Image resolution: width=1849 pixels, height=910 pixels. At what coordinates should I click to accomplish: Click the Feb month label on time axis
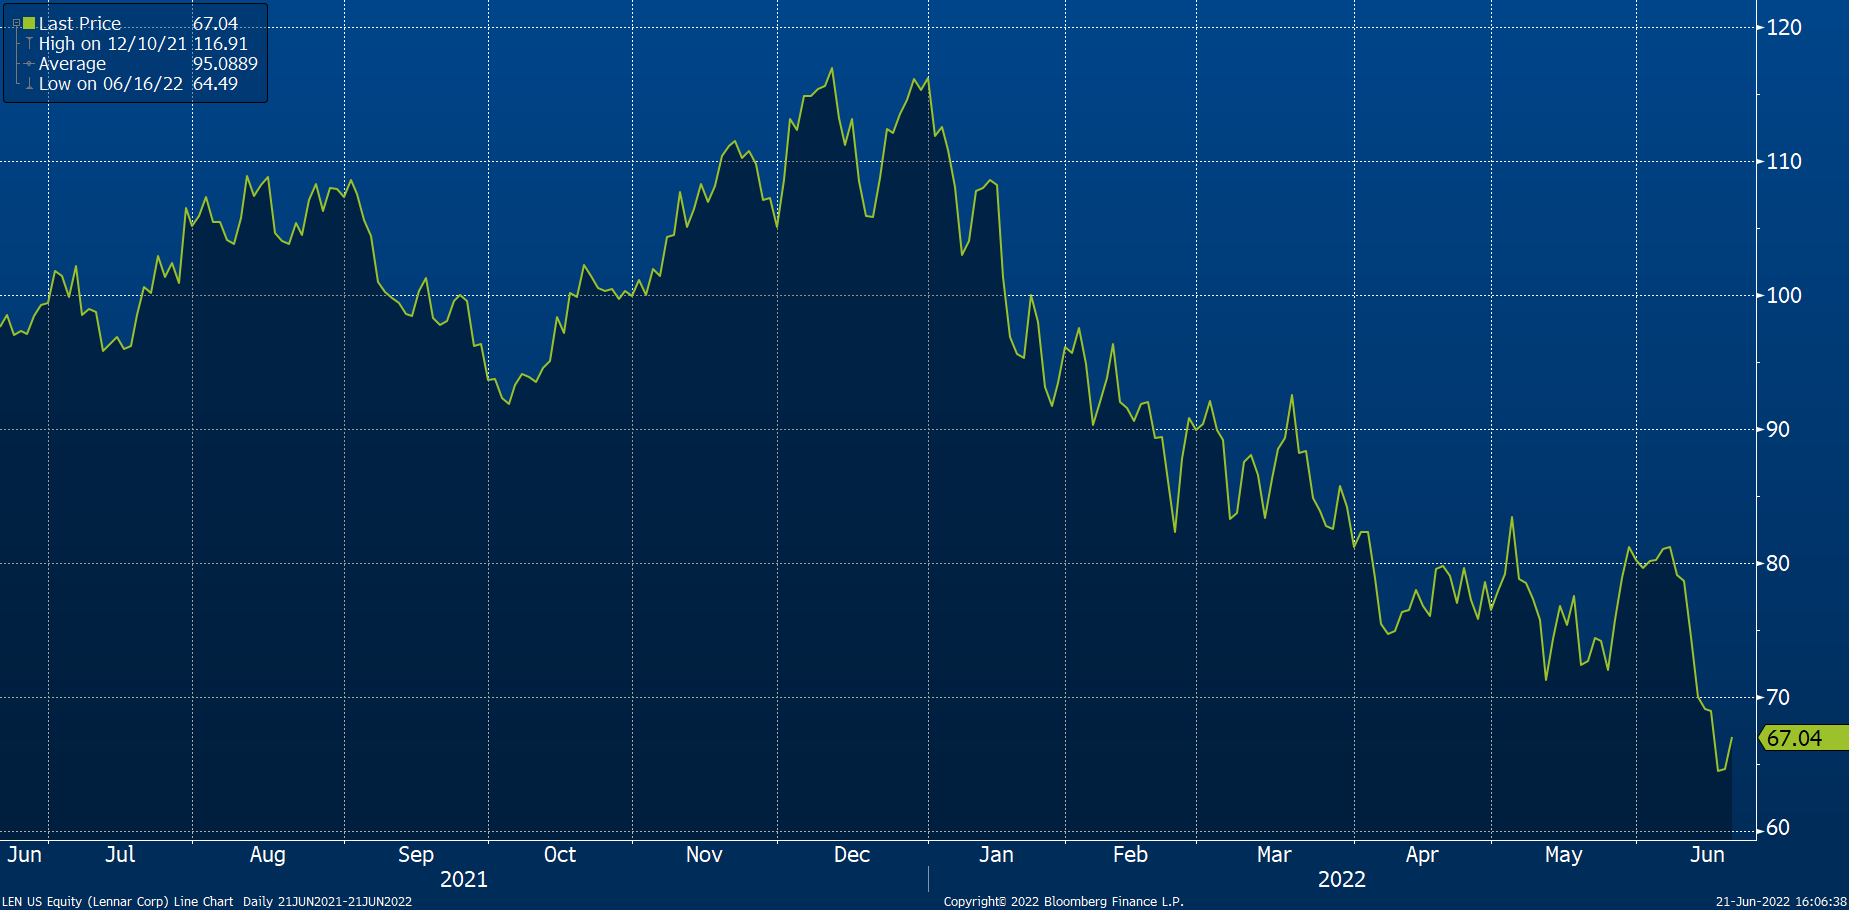pyautogui.click(x=1130, y=854)
